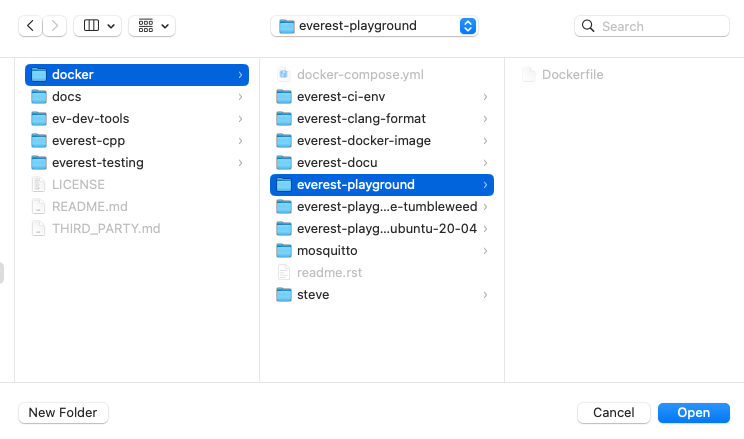This screenshot has height=439, width=744.
Task: Click the back navigation arrow
Action: point(31,26)
